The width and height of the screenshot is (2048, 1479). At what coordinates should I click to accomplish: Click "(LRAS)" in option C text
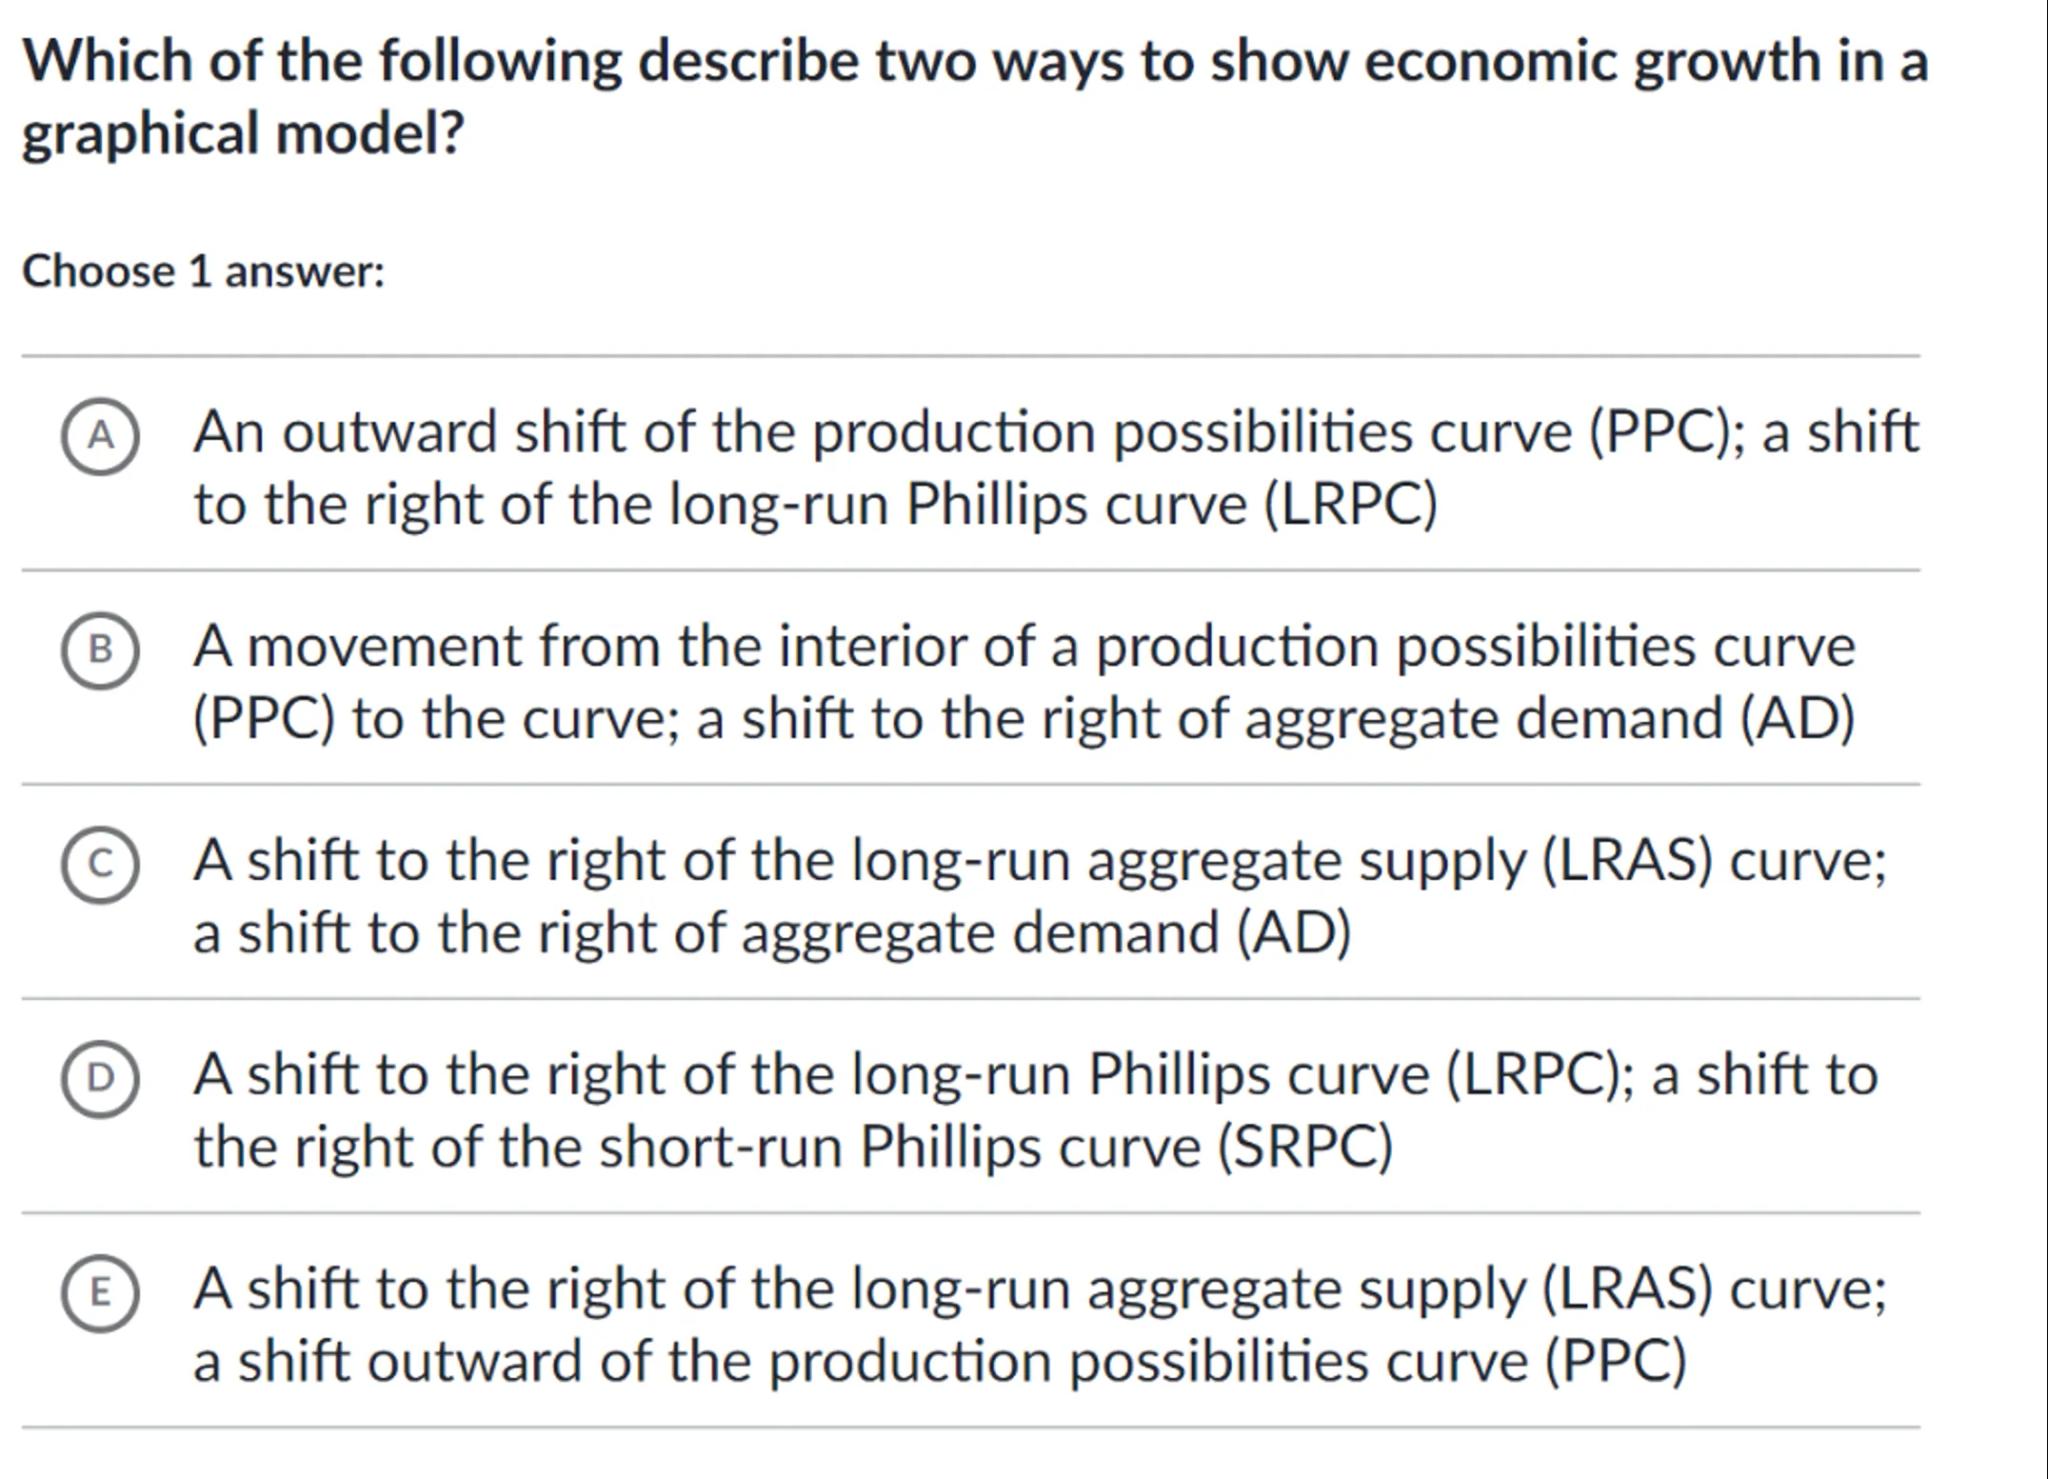1628,861
